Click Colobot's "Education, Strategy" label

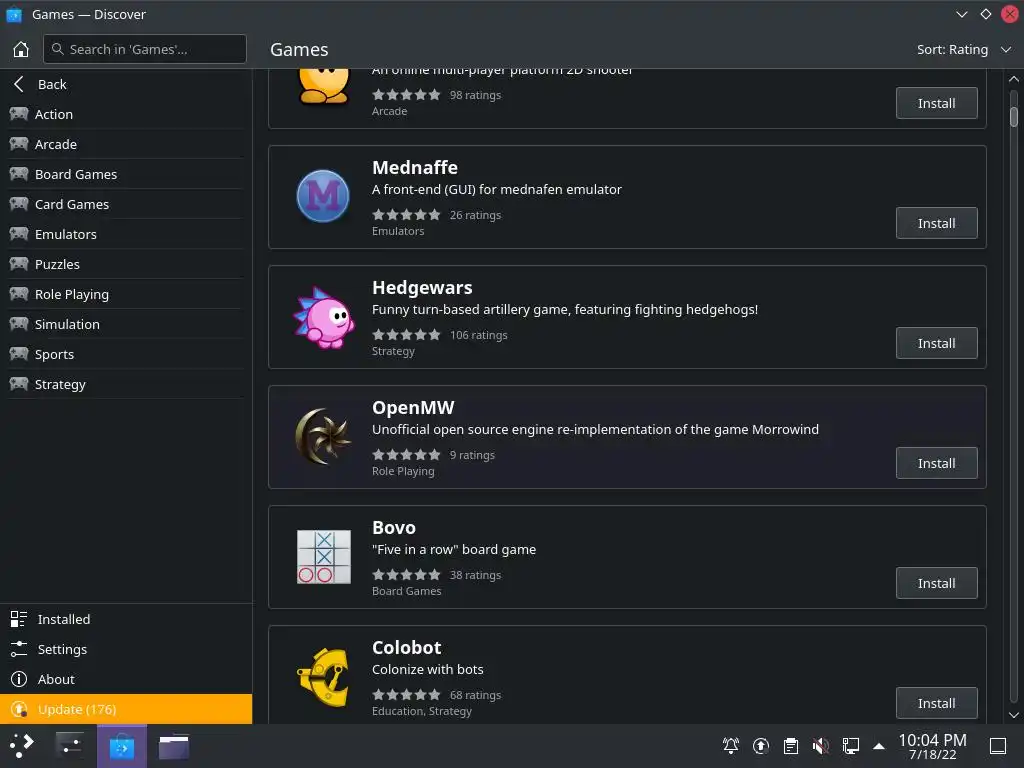click(422, 711)
